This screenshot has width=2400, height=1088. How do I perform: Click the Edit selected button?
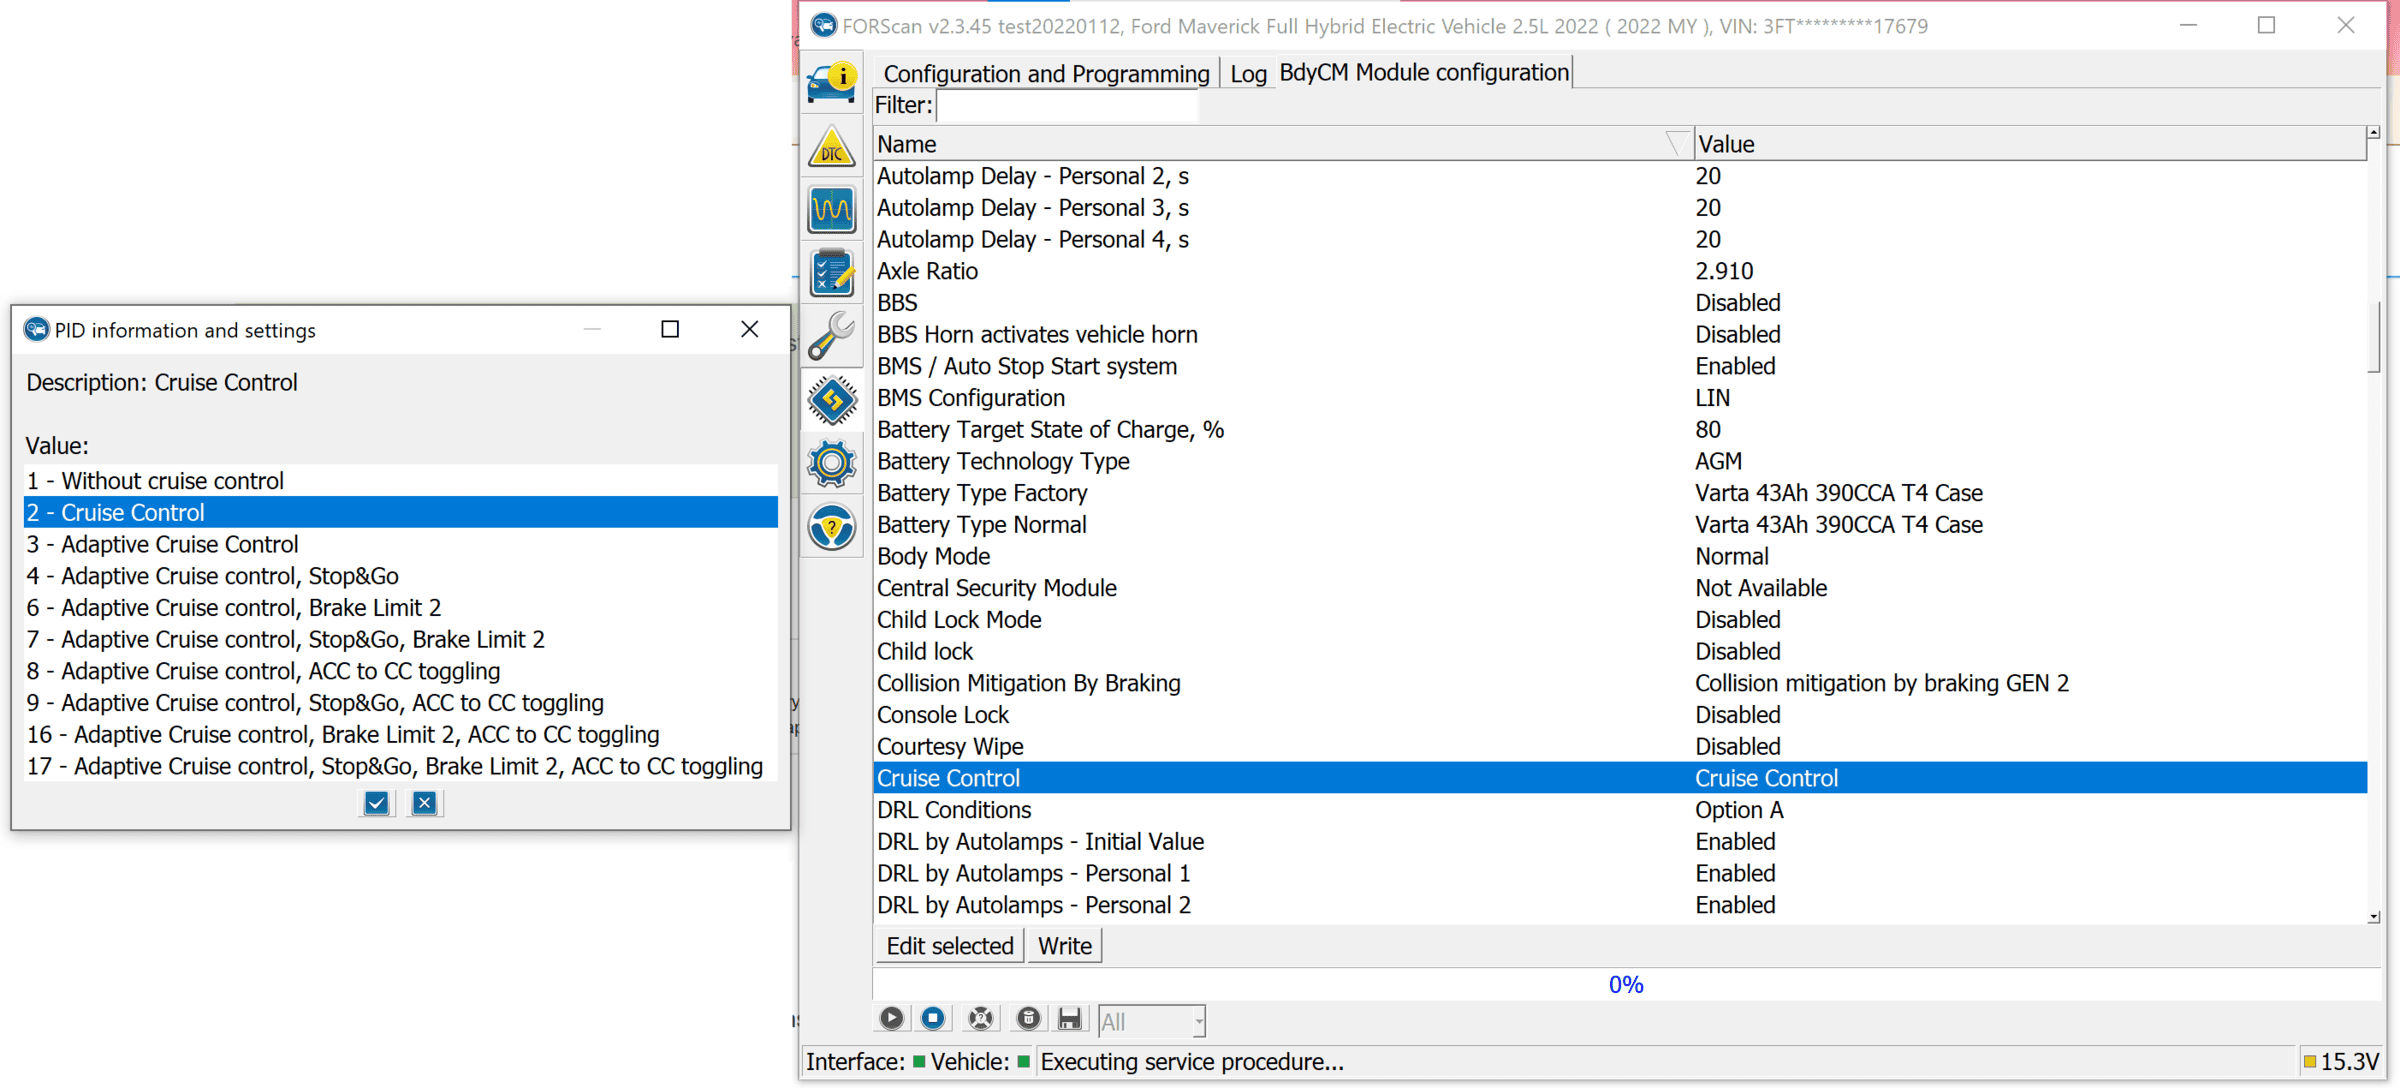[950, 946]
